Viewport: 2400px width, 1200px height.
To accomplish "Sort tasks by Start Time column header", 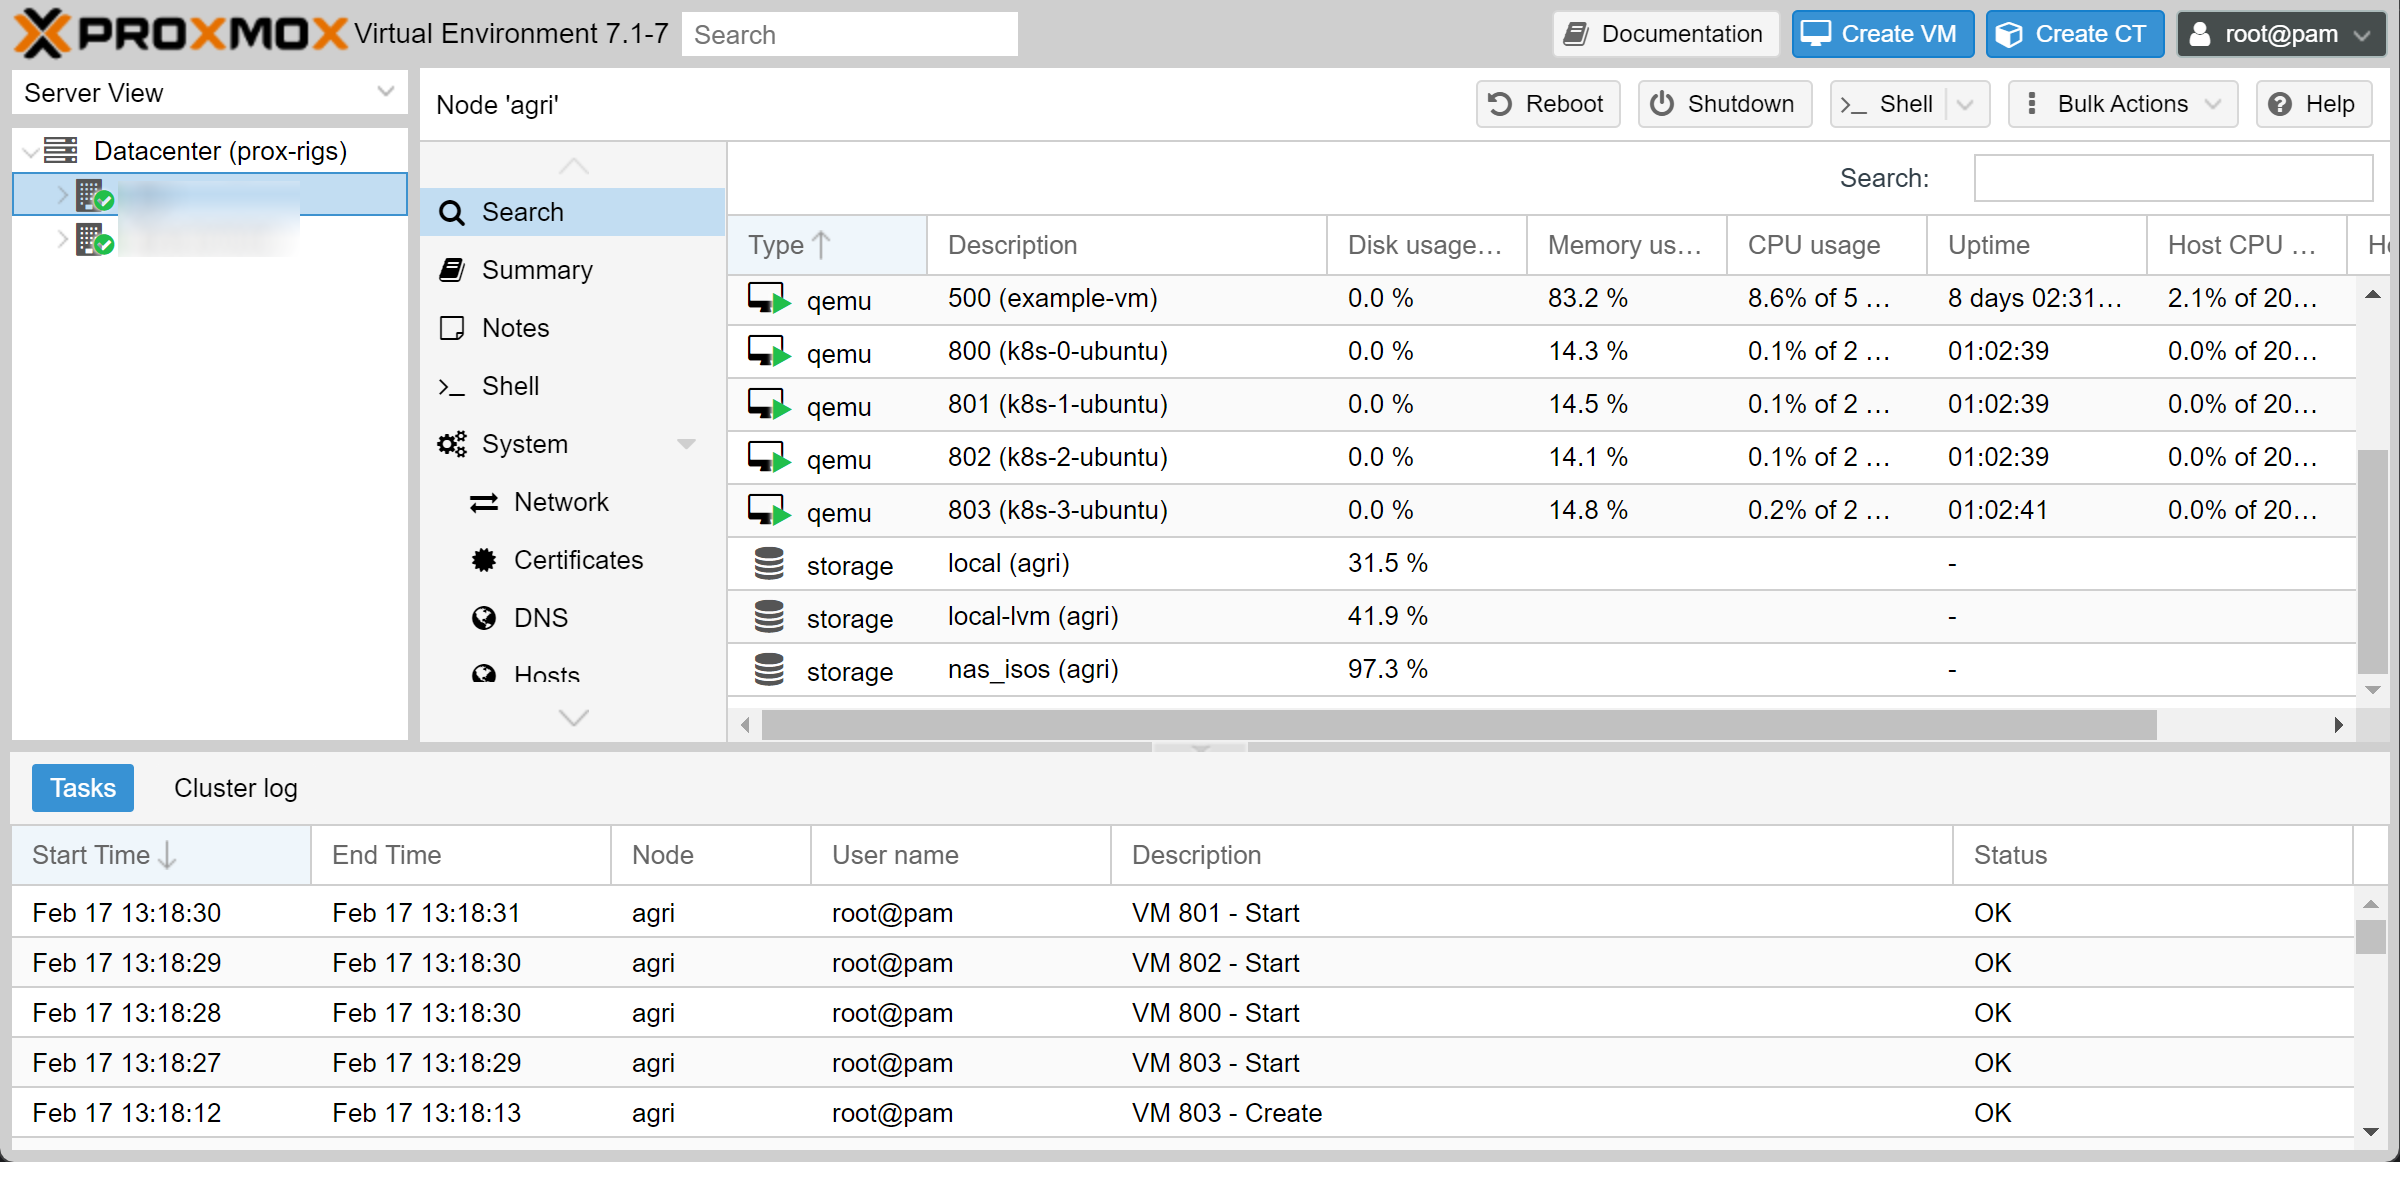I will pyautogui.click(x=161, y=855).
